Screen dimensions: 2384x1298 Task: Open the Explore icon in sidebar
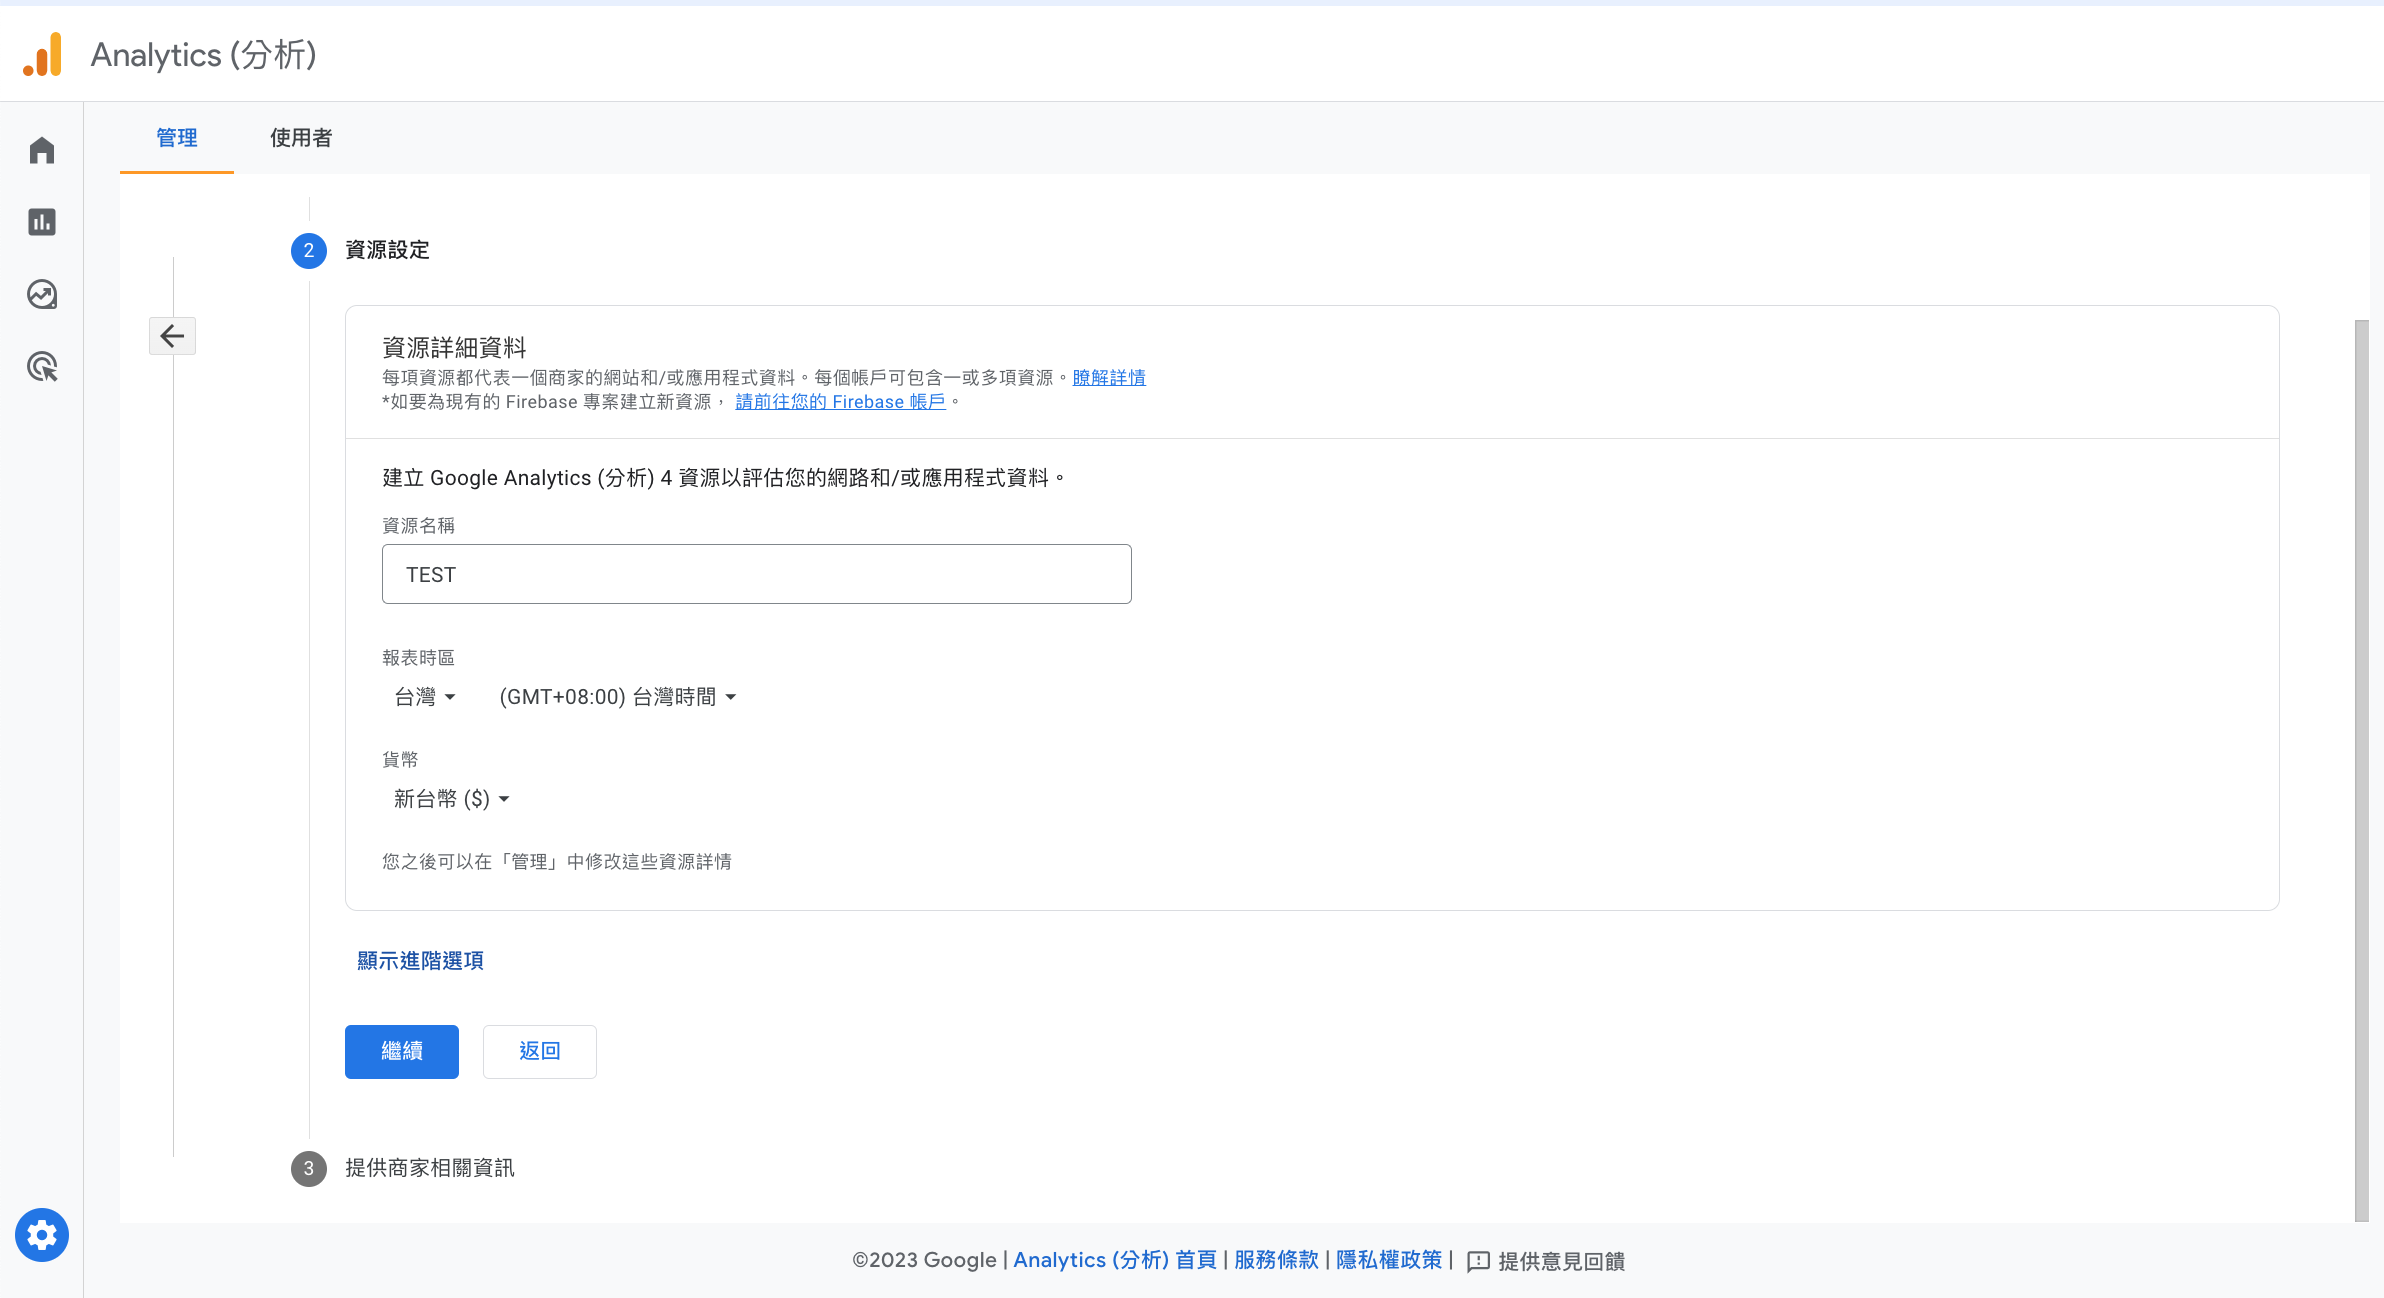click(42, 294)
